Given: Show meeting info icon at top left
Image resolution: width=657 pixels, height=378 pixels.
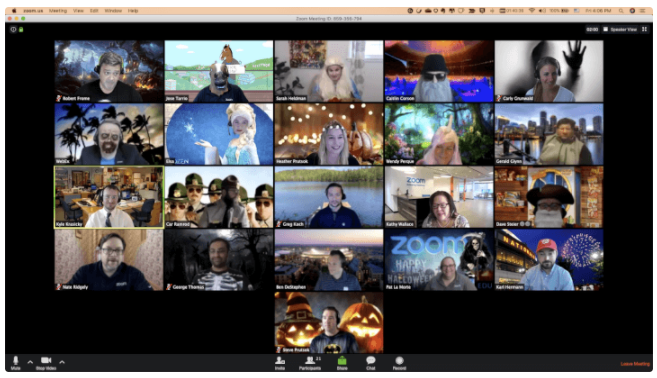Looking at the screenshot, I should [x=13, y=29].
